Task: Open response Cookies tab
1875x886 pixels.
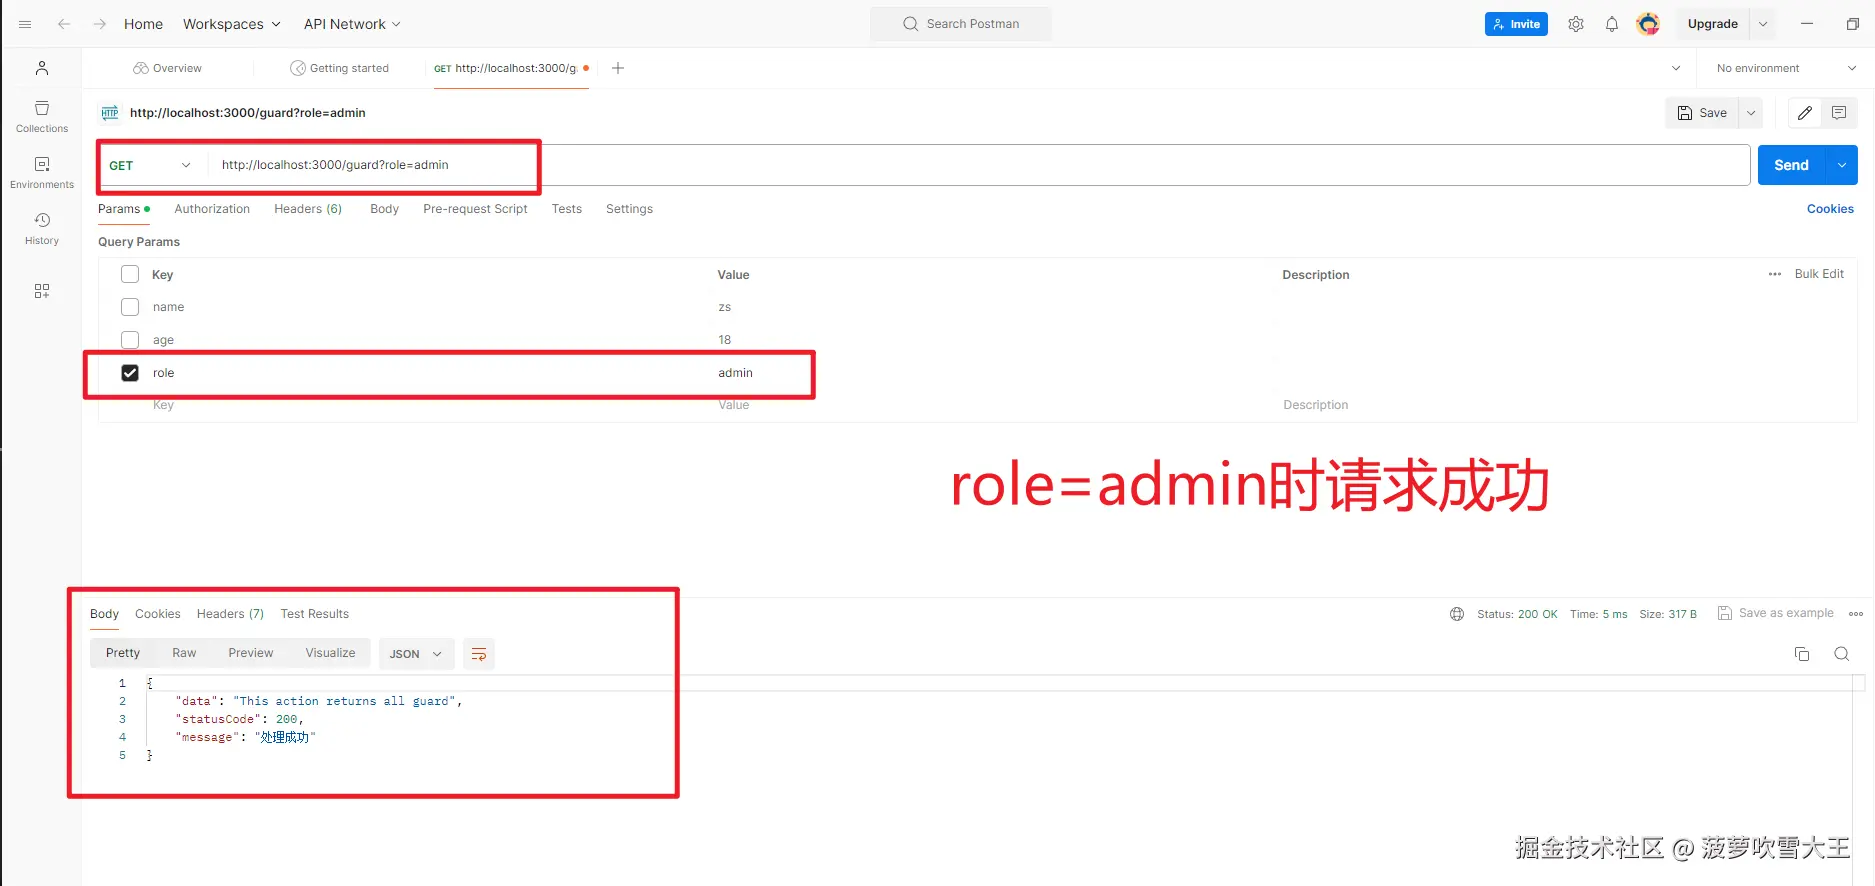Action: 158,614
